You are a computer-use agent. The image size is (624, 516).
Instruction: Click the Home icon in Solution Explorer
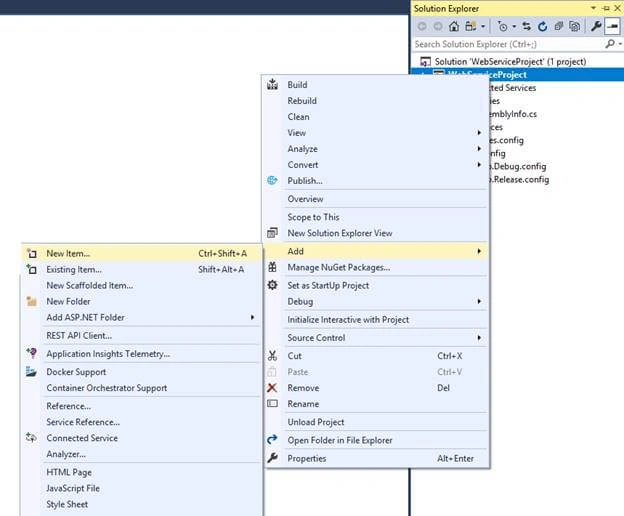(454, 26)
